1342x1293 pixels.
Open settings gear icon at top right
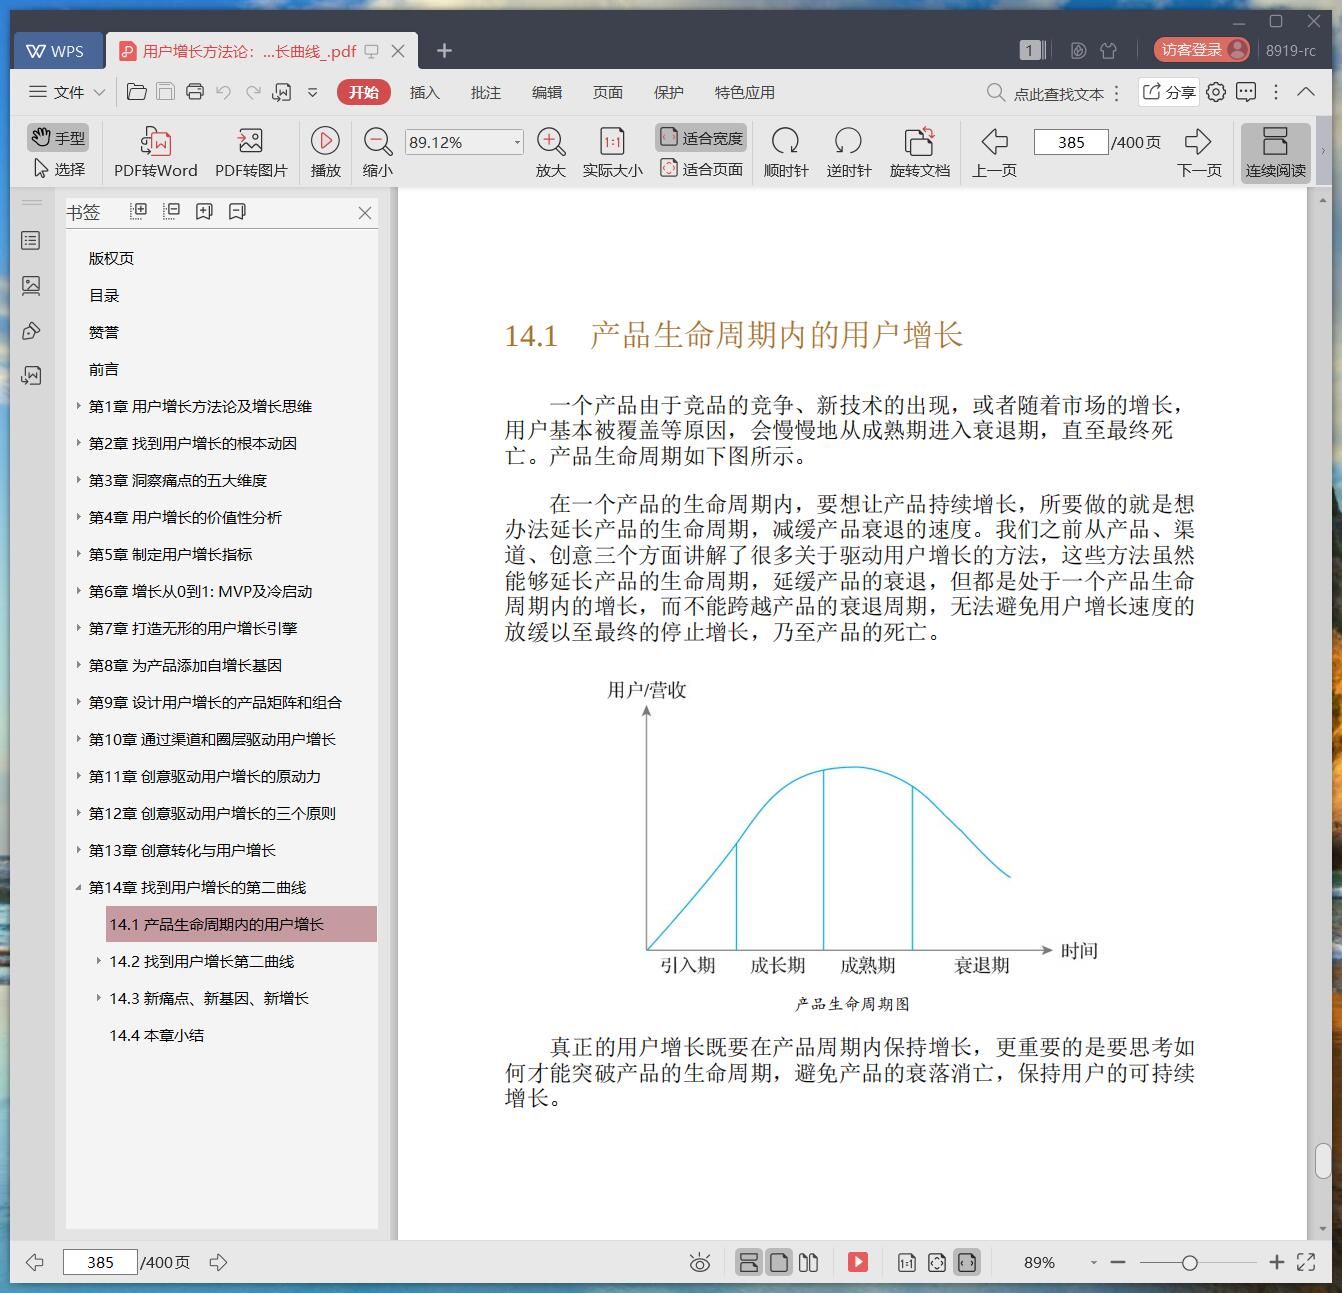pos(1216,92)
